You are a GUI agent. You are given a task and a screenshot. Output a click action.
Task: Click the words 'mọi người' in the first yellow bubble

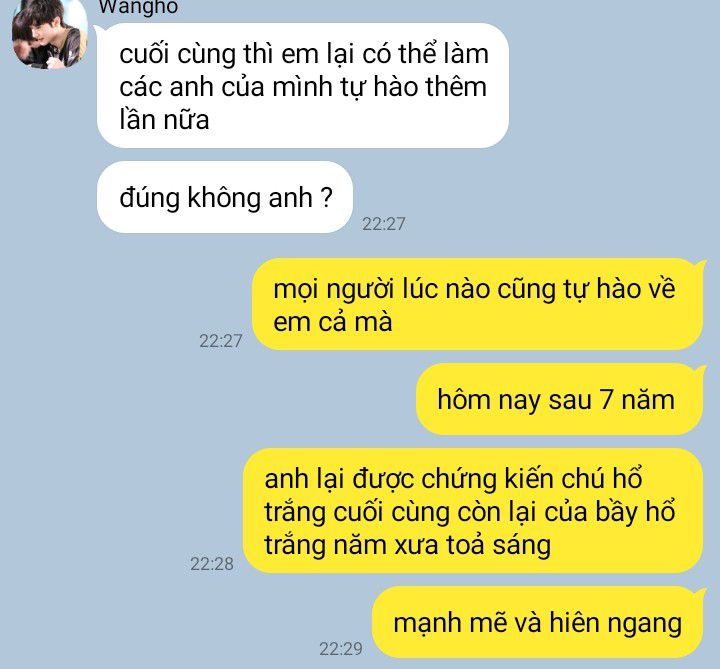[334, 290]
